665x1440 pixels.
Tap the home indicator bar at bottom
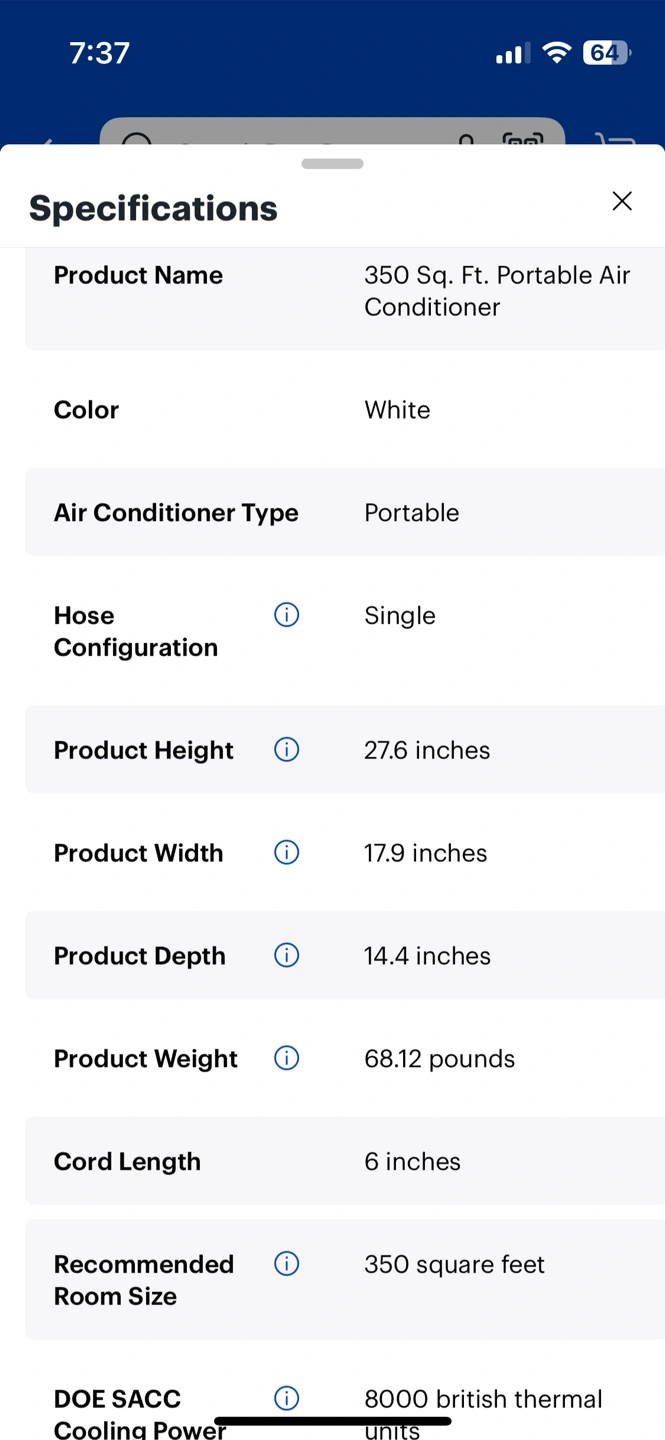coord(332,1420)
